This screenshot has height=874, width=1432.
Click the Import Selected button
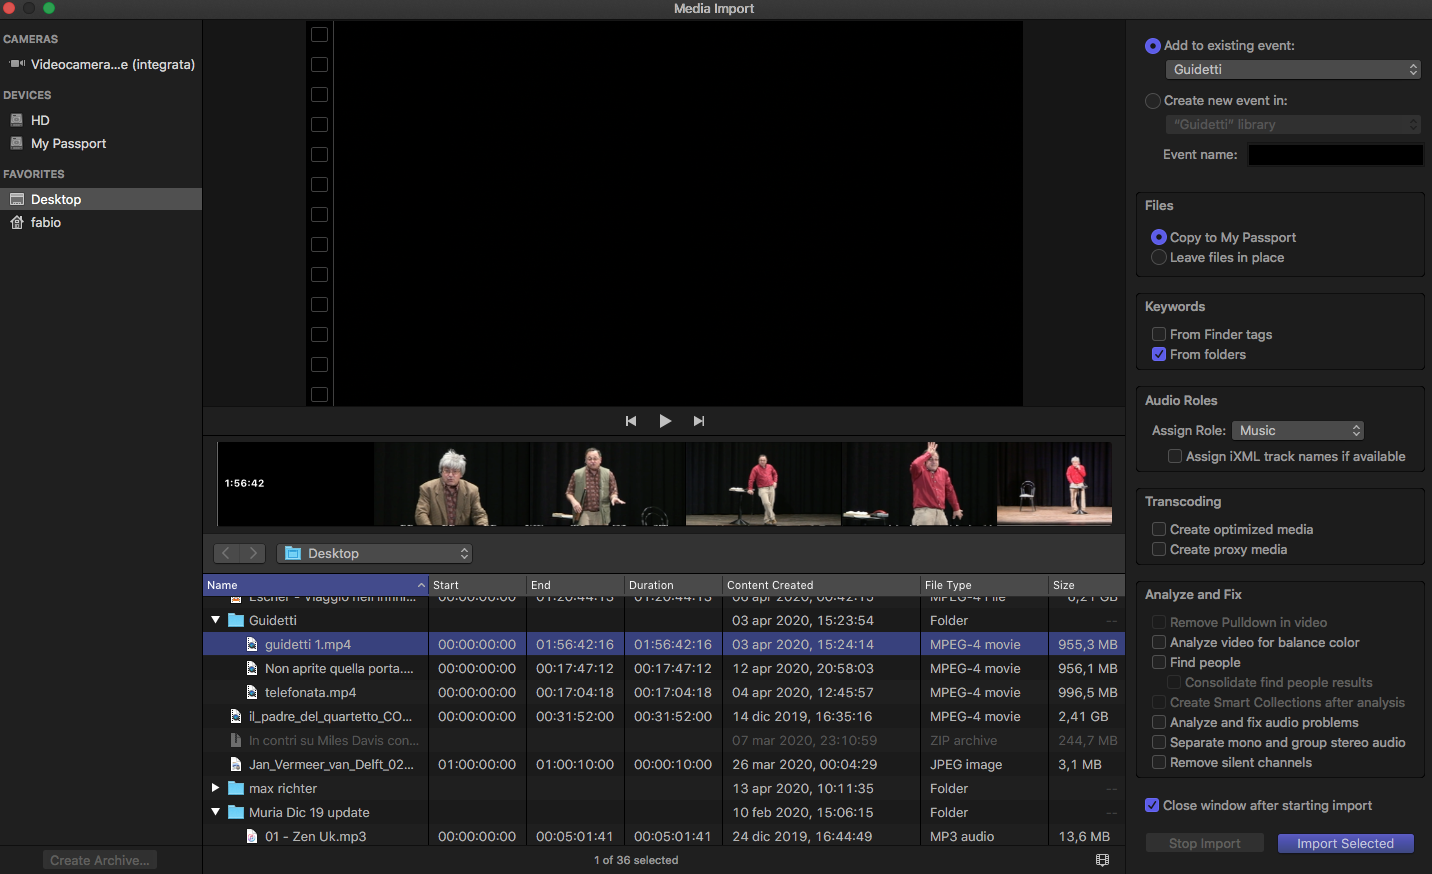click(1346, 843)
